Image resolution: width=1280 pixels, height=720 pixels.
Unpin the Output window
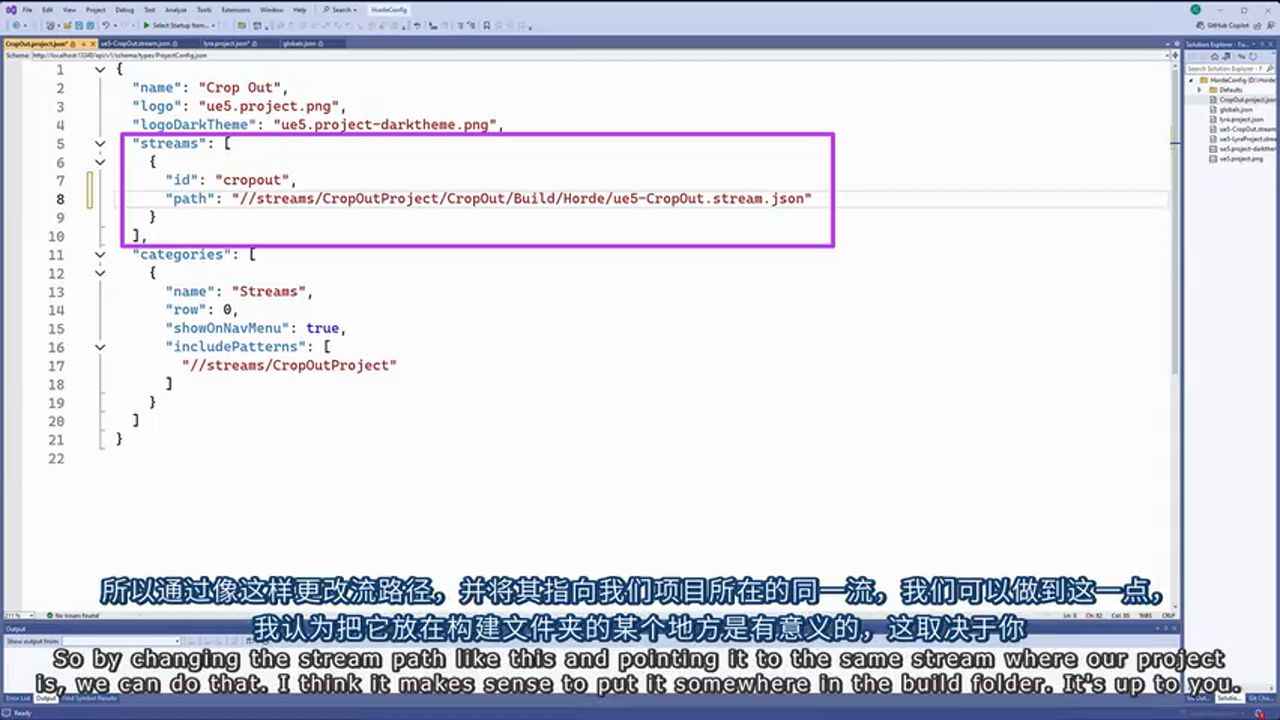coord(1165,628)
